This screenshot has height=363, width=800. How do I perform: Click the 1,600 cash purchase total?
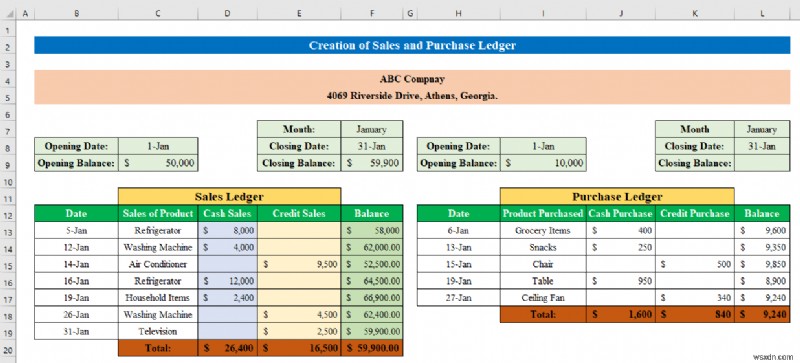(621, 314)
